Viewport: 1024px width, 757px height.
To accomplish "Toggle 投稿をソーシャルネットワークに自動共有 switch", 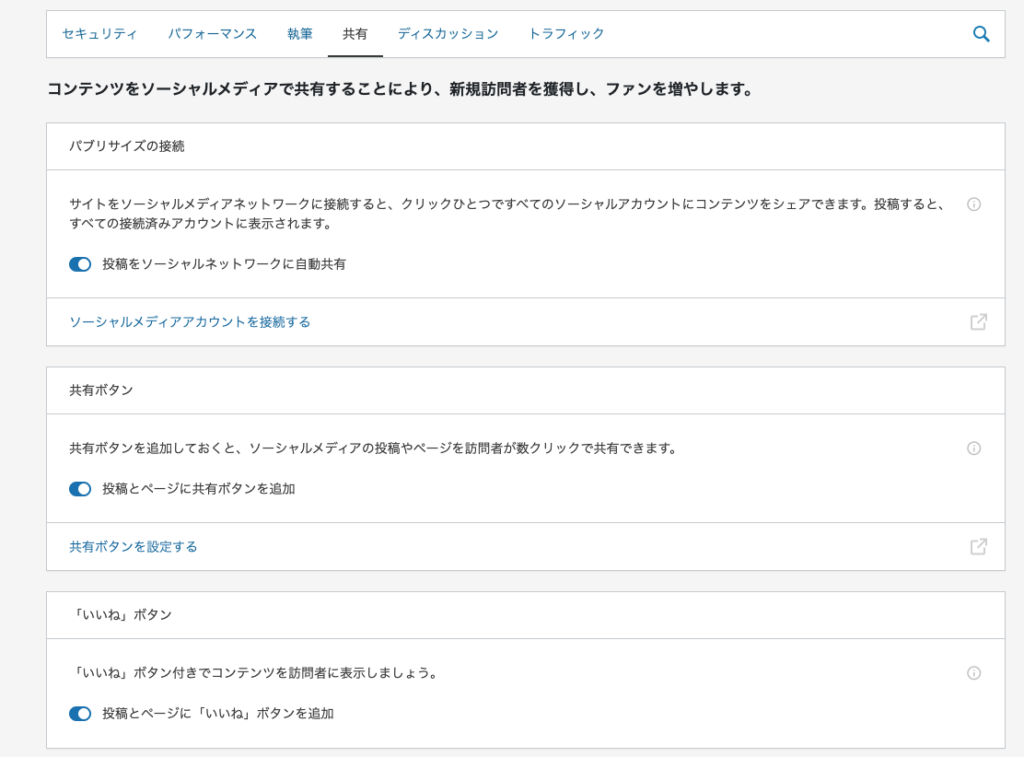I will 80,264.
